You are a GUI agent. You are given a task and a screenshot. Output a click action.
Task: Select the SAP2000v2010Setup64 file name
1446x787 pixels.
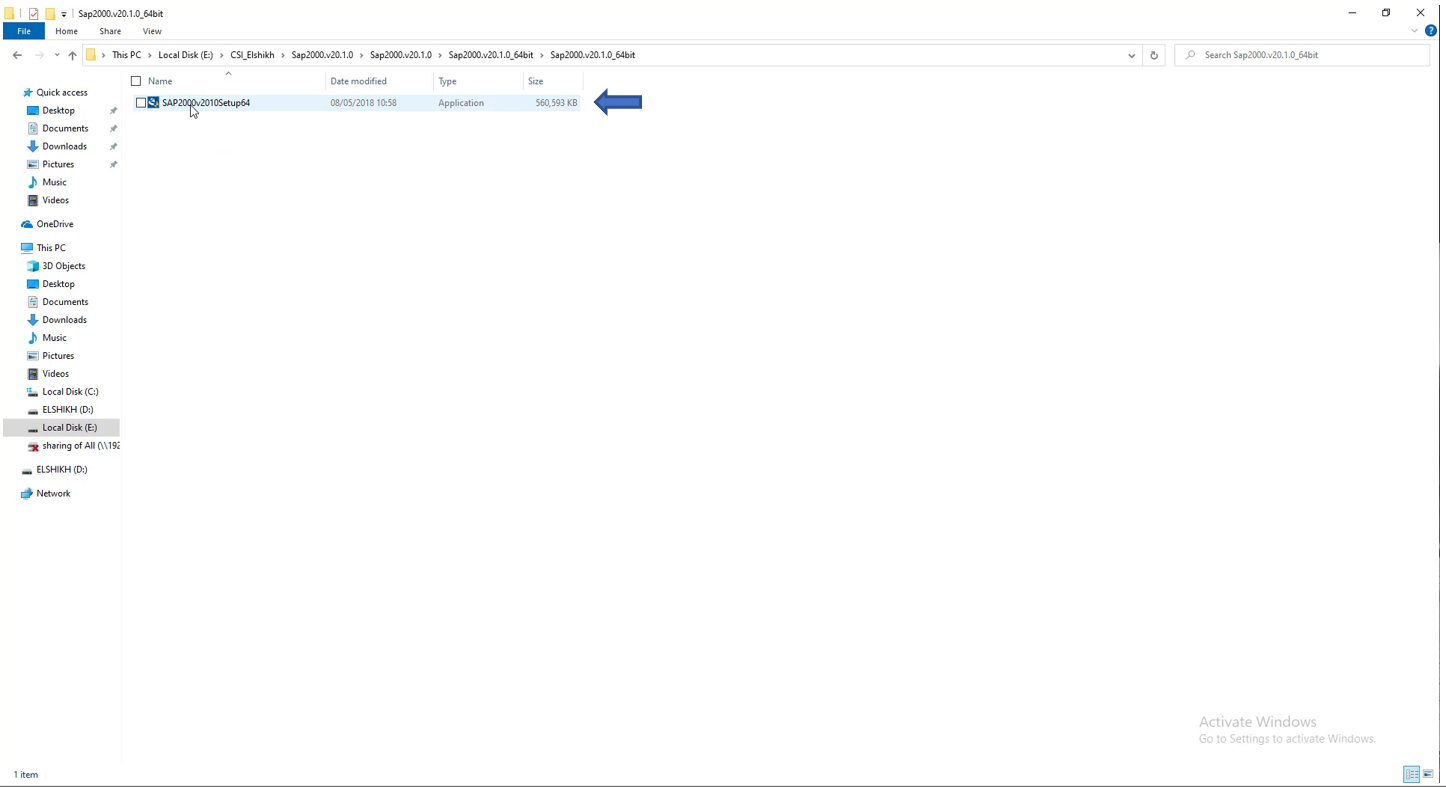click(206, 103)
